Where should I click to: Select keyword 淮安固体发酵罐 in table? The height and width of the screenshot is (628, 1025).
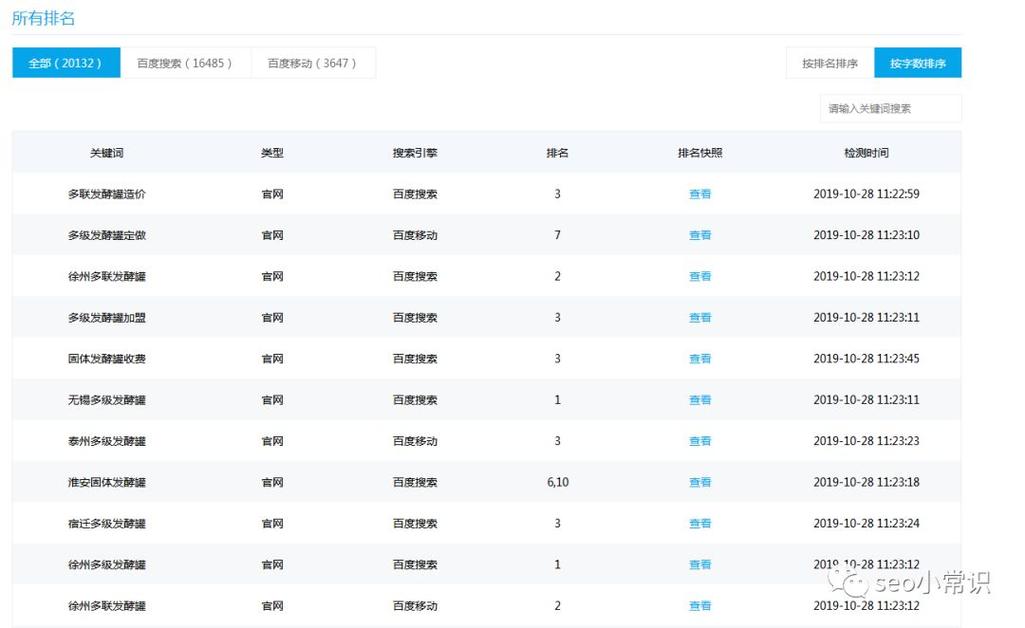click(x=107, y=482)
